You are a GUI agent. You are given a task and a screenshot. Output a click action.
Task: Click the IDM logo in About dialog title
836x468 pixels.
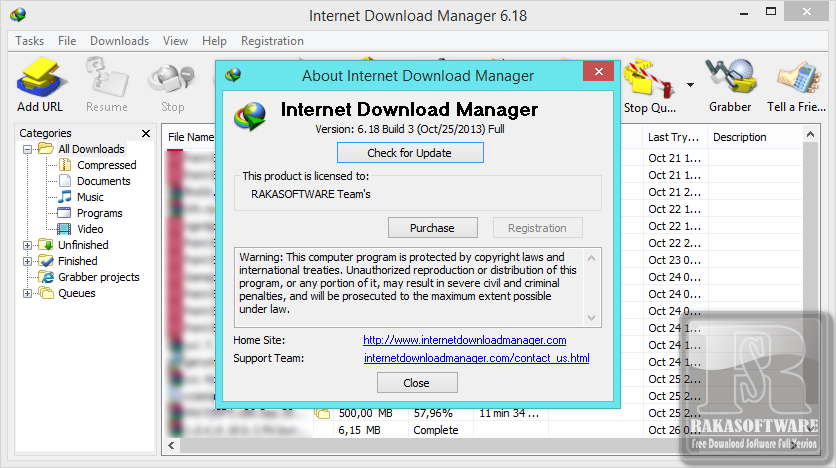(x=233, y=75)
